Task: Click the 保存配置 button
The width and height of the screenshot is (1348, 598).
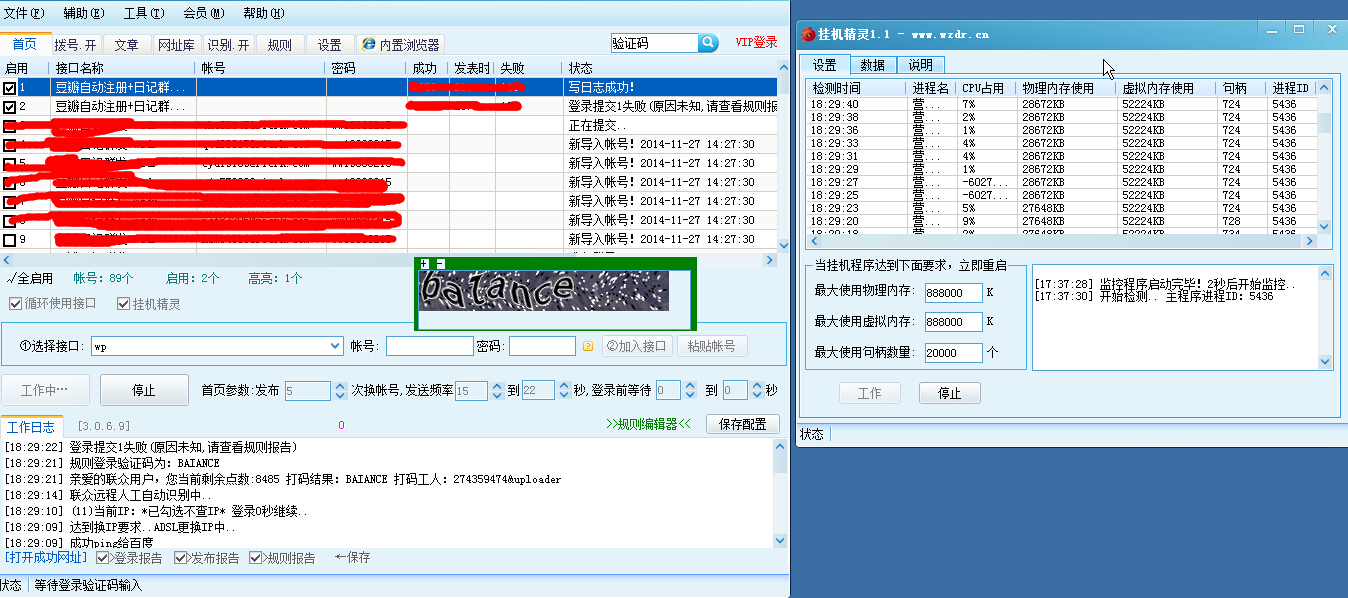Action: (742, 424)
